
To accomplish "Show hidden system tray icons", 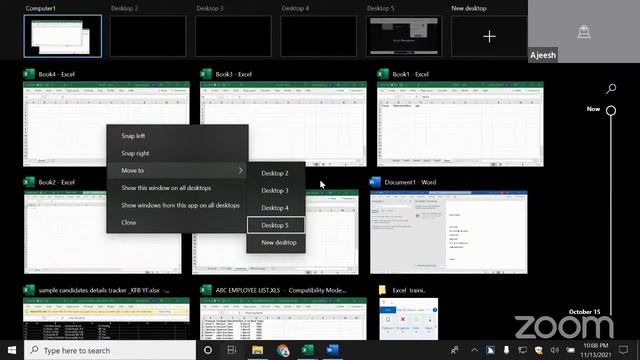I will click(474, 350).
